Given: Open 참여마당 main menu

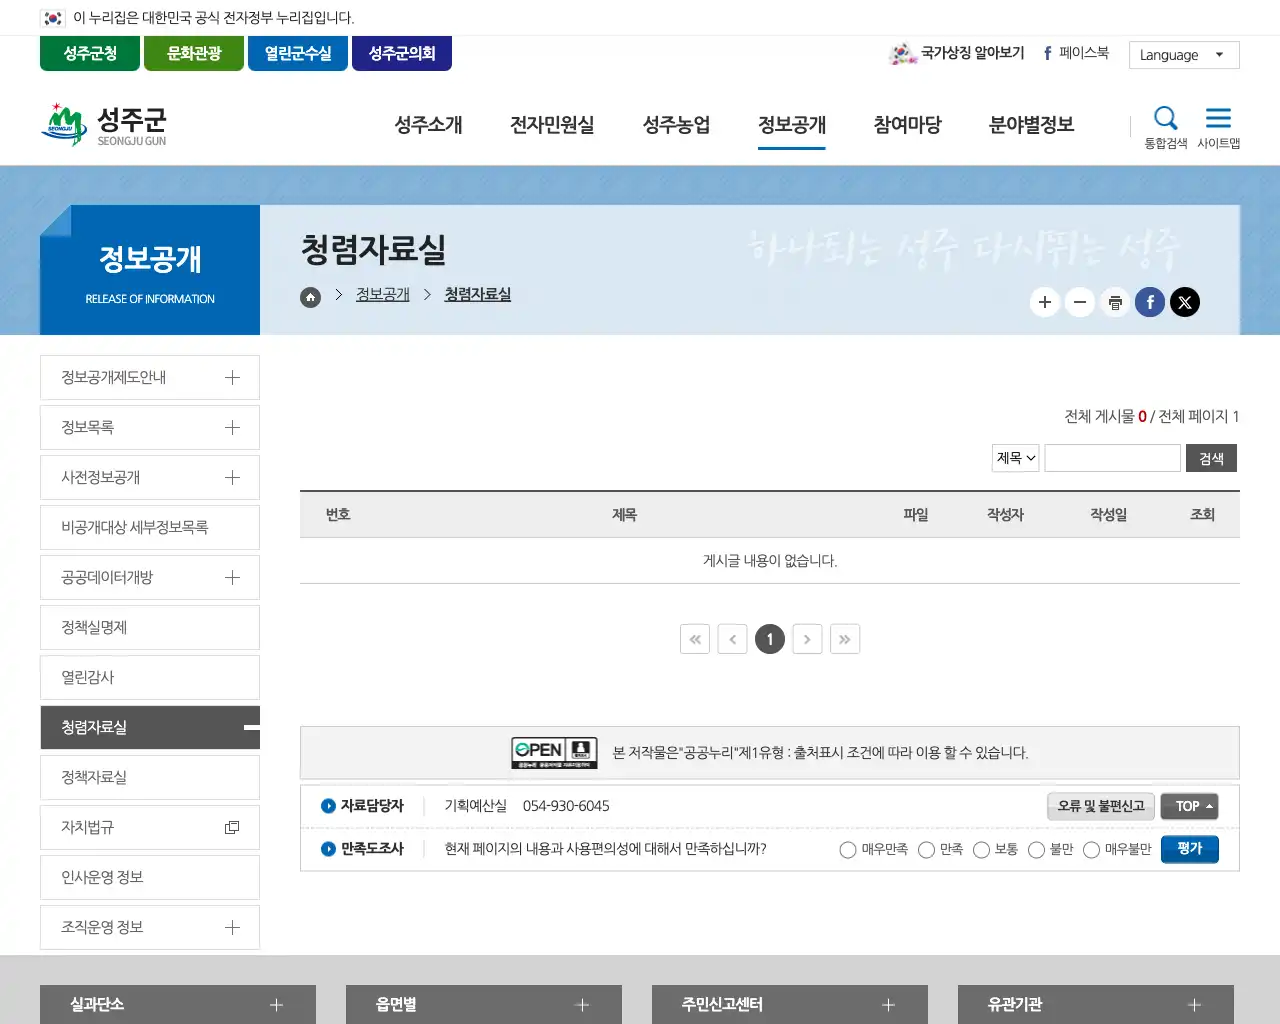Looking at the screenshot, I should coord(907,125).
